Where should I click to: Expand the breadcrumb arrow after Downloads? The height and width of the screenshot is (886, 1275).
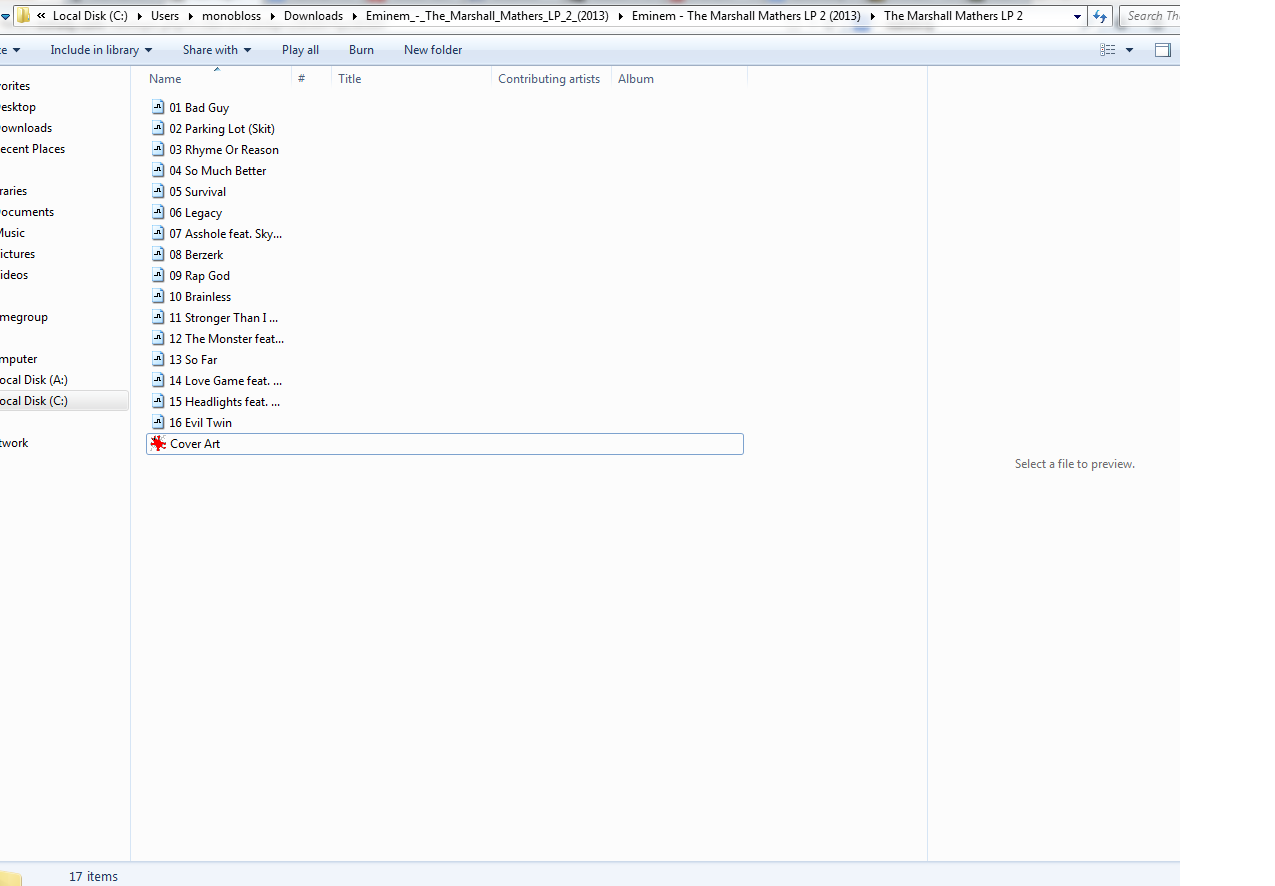355,16
